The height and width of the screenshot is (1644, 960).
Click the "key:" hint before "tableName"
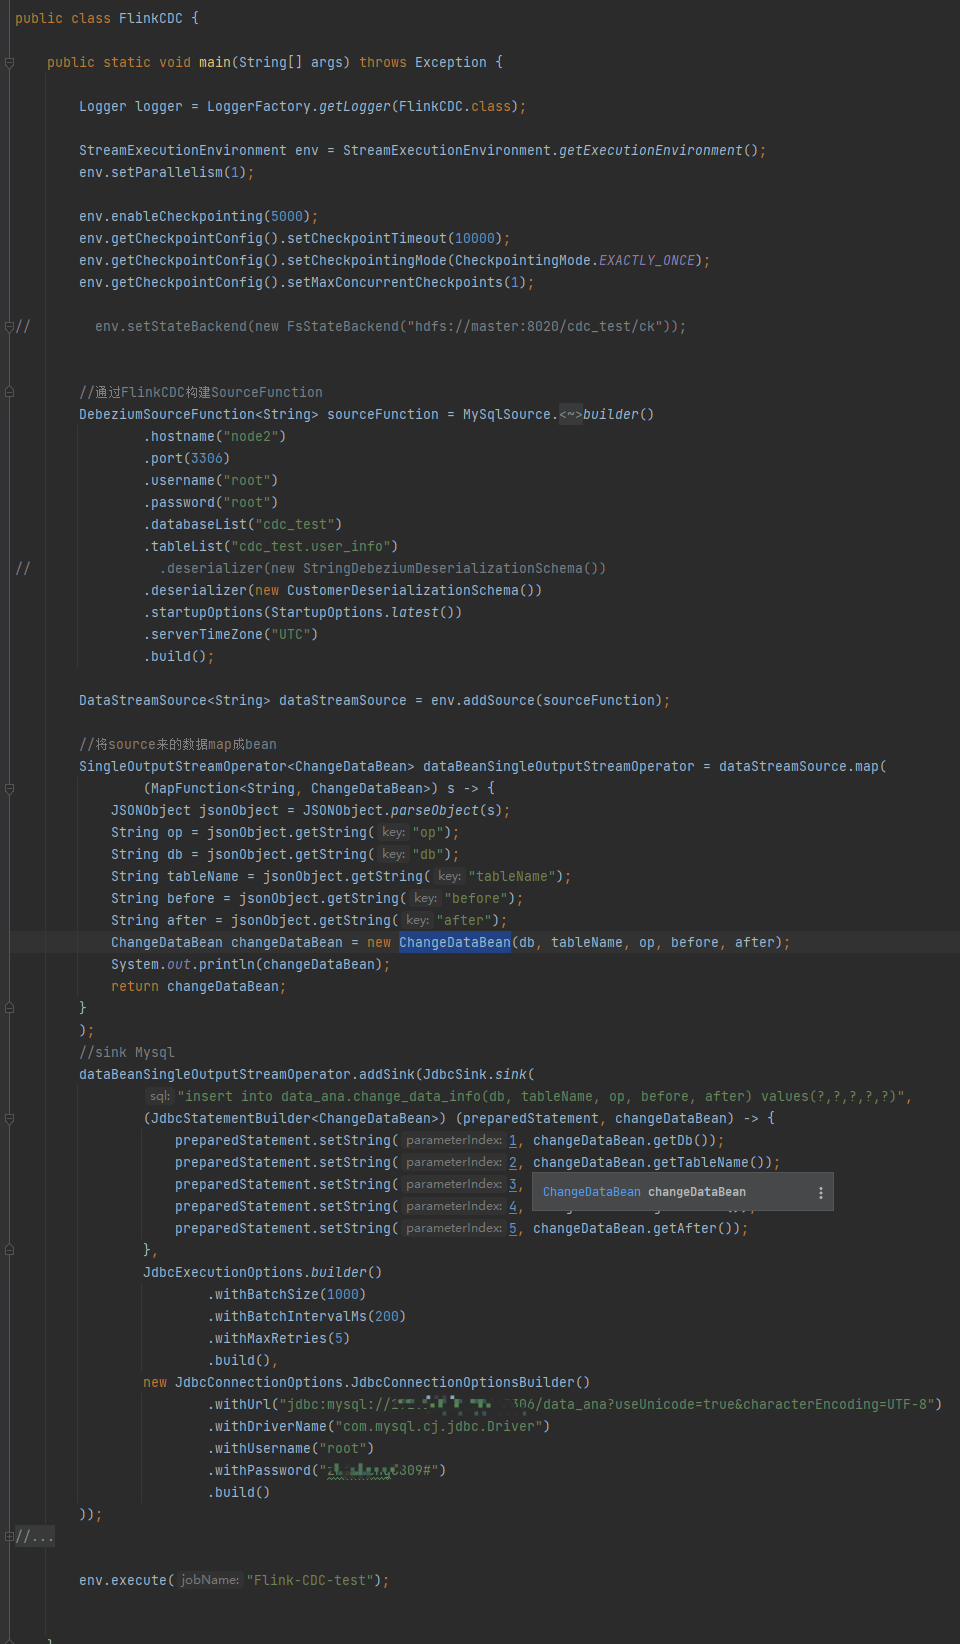pos(449,876)
